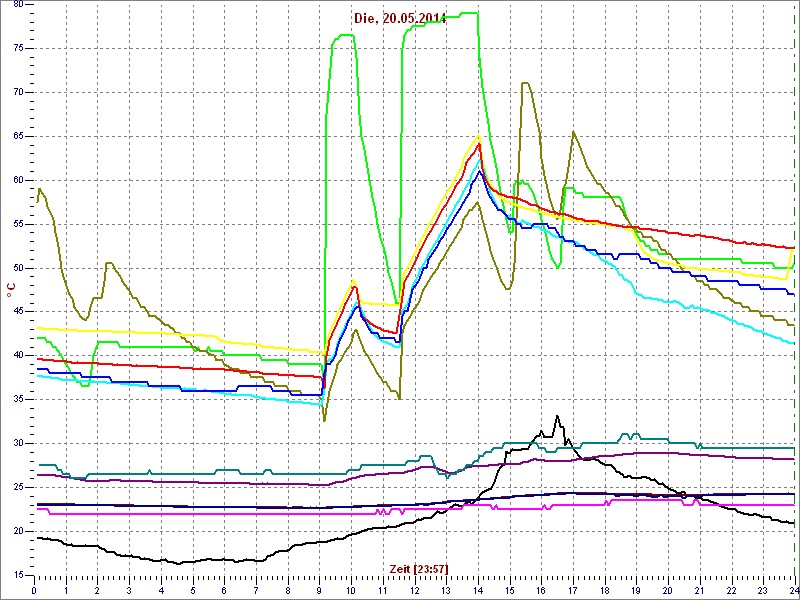Click hour 0 on the time axis
This screenshot has width=800, height=600.
click(x=34, y=591)
